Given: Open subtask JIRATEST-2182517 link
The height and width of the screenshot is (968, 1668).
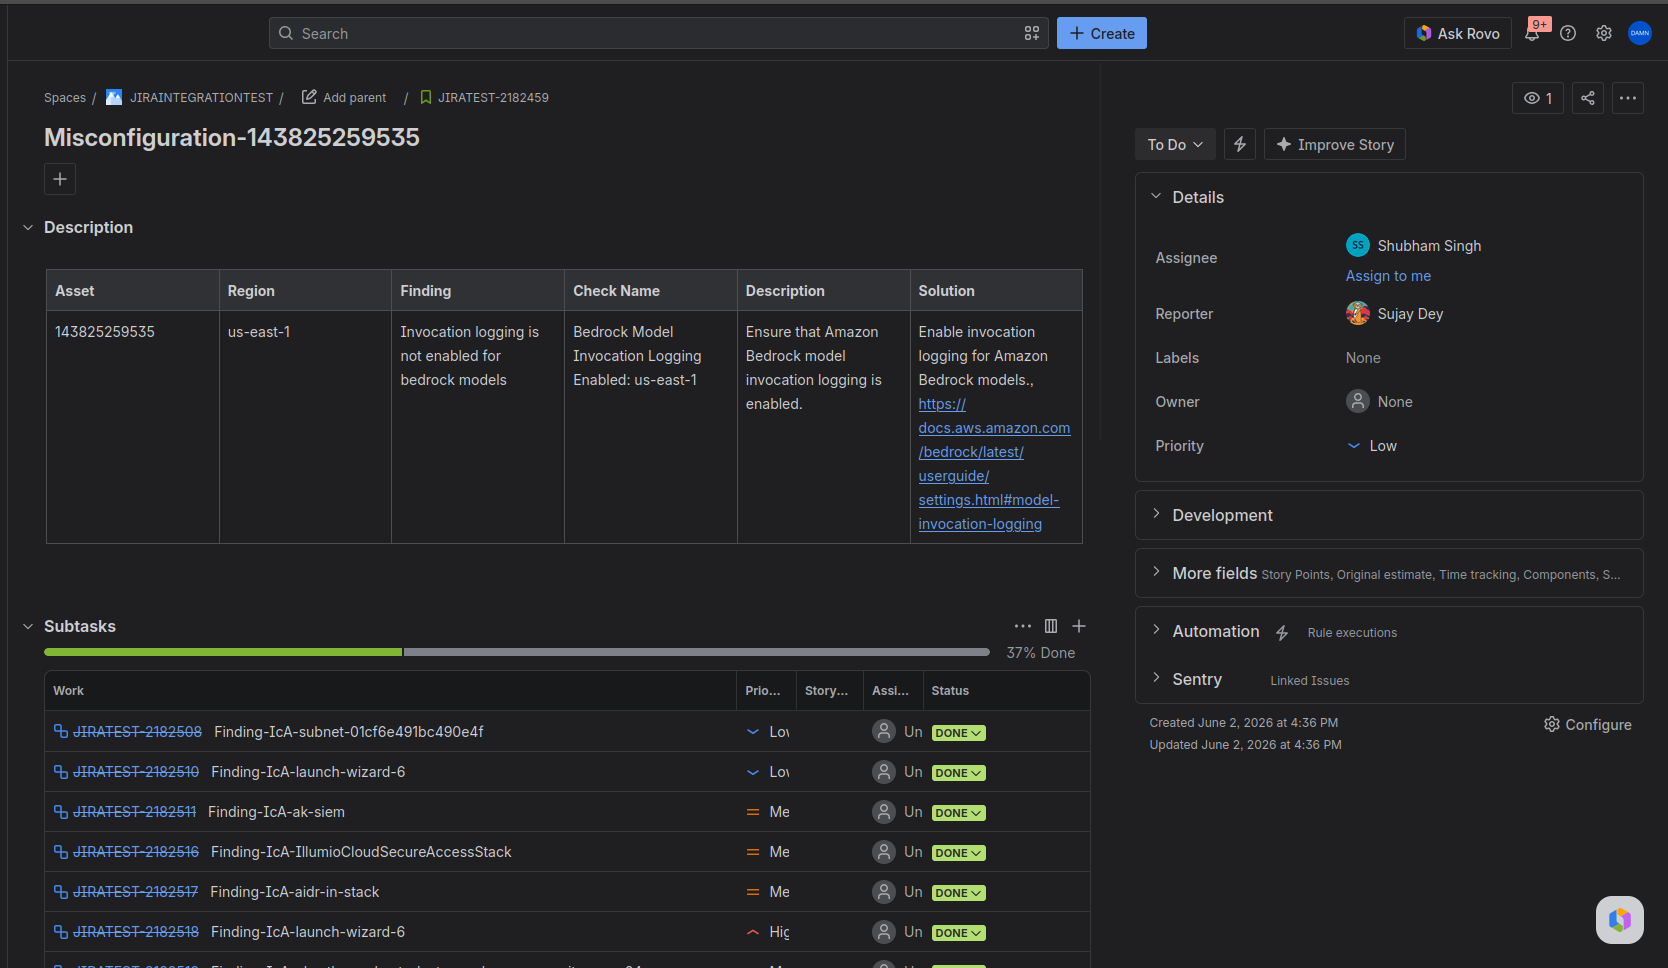Looking at the screenshot, I should click(135, 892).
